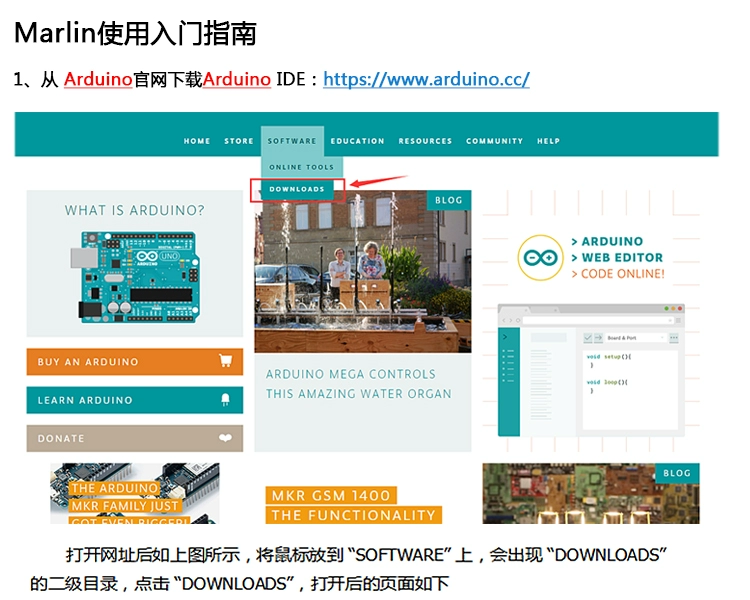Click the bell icon on Learn Arduino
This screenshot has height=600, width=750.
[x=225, y=400]
